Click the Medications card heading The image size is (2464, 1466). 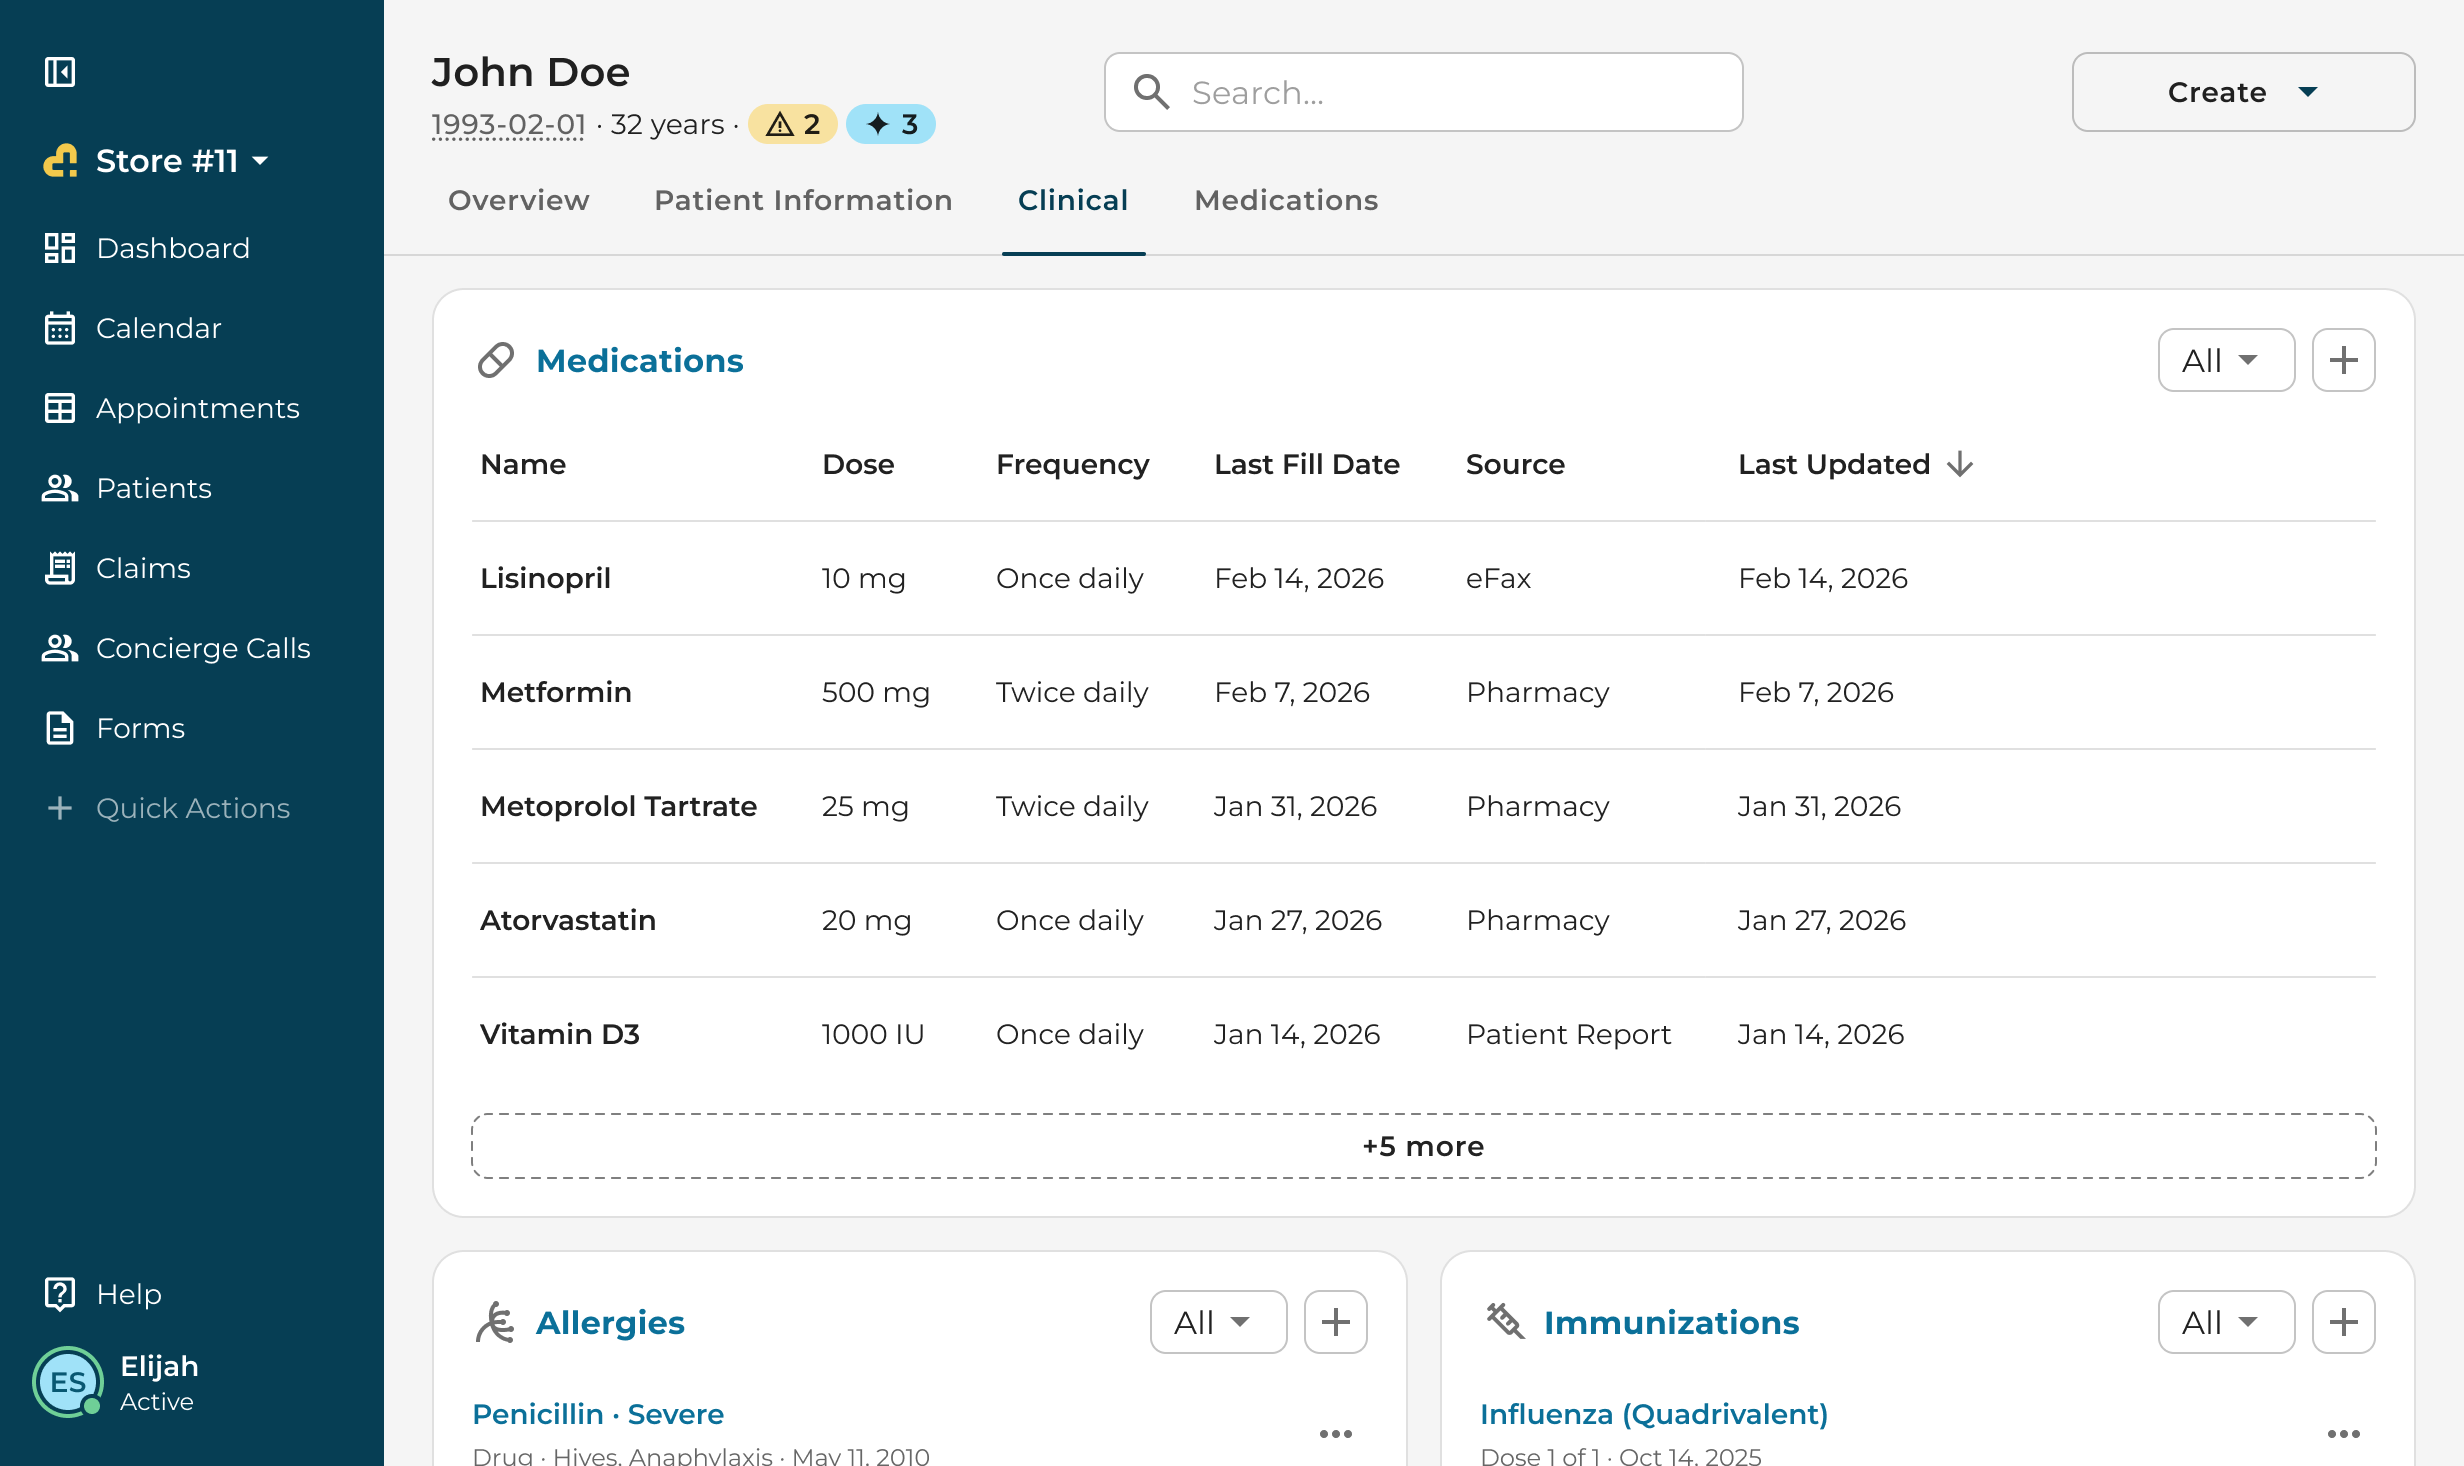tap(640, 360)
